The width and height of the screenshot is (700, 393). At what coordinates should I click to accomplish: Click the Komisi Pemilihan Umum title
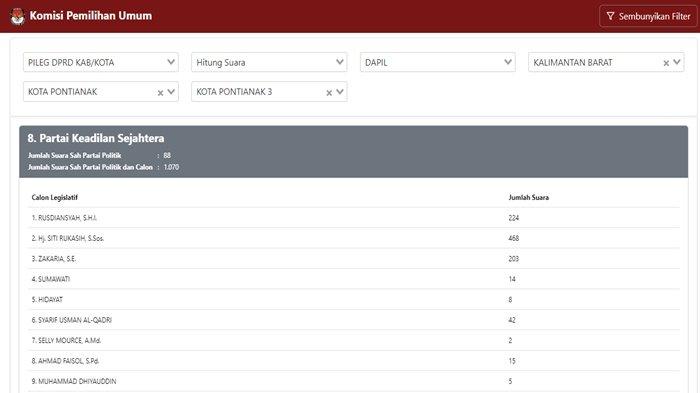(91, 16)
